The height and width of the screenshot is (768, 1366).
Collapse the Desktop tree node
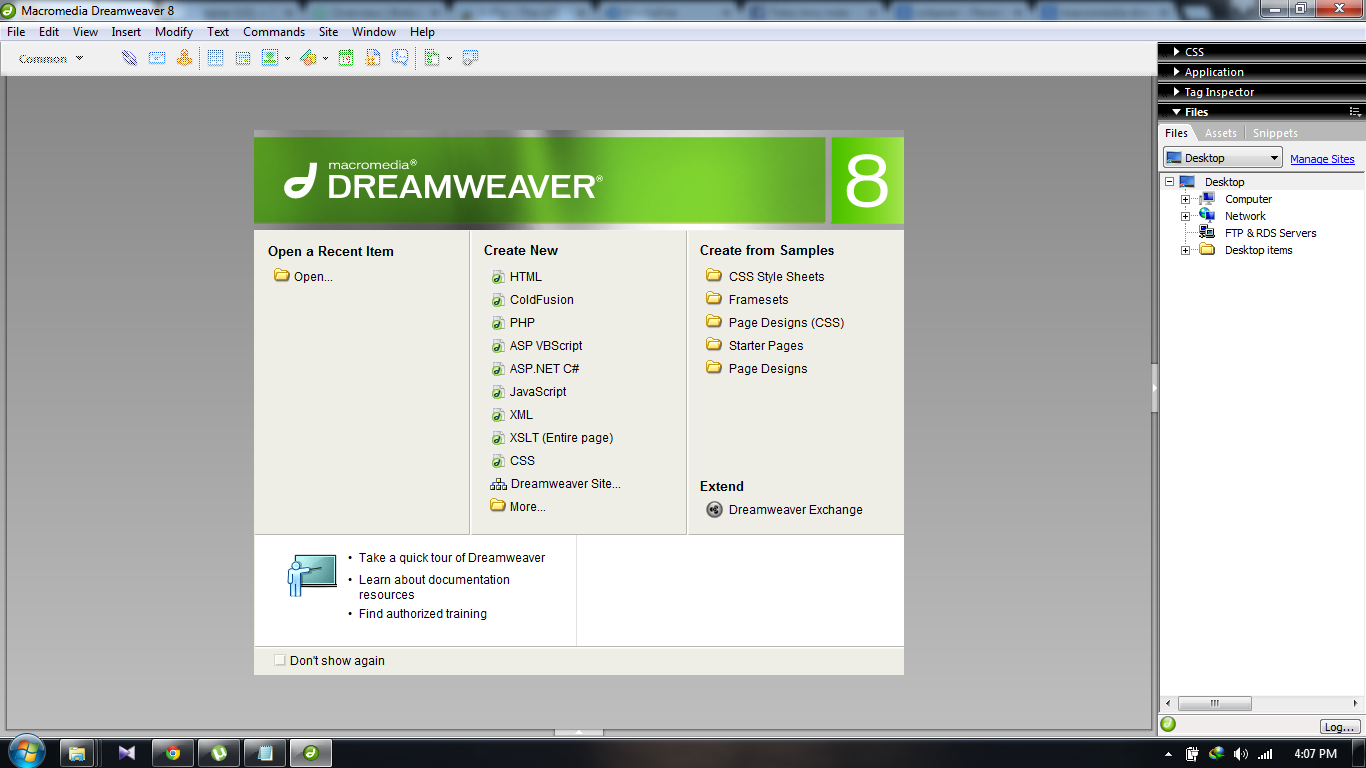pyautogui.click(x=1168, y=182)
